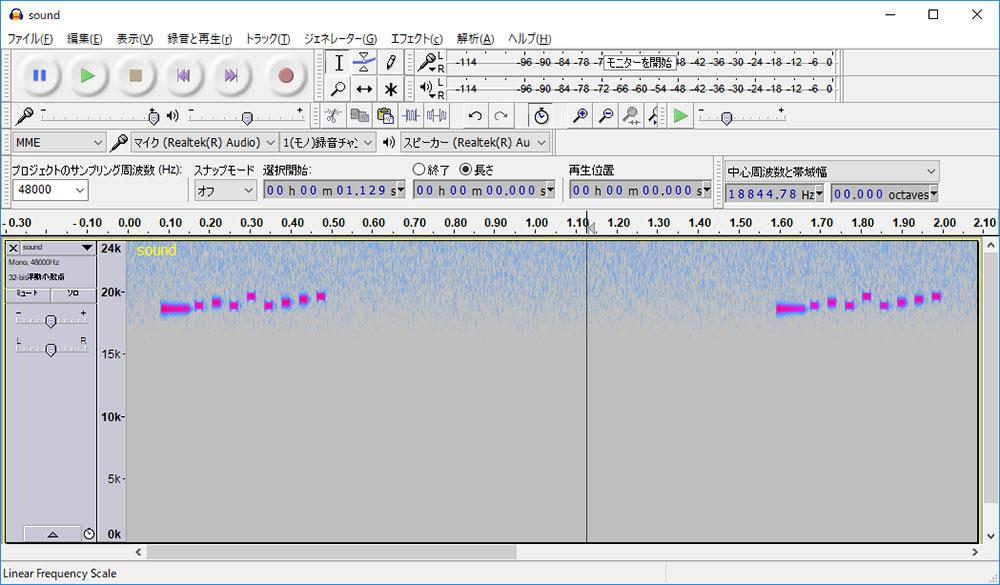Click the モニターを開始 meter button
The width and height of the screenshot is (1000, 585).
coord(640,62)
